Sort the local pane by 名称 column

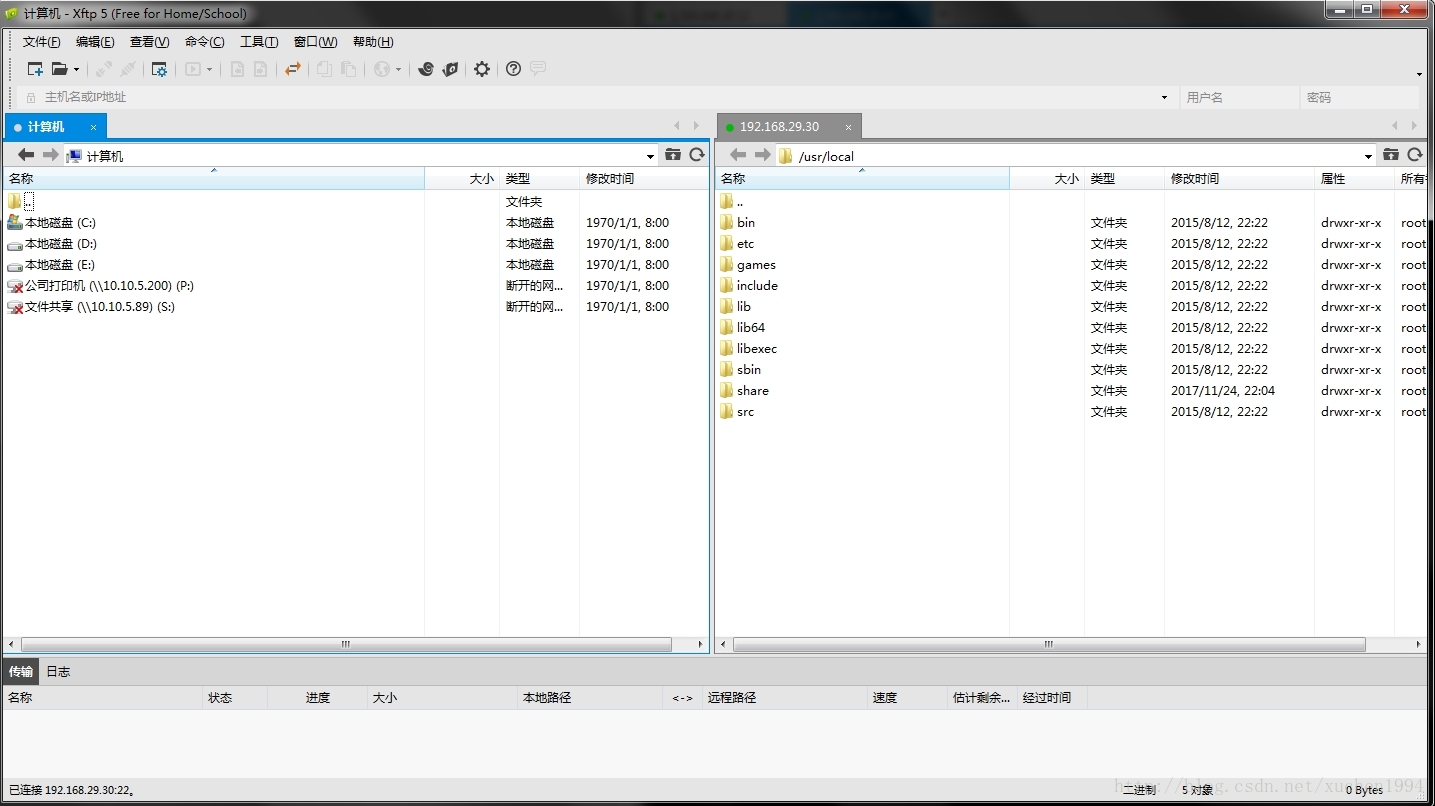tap(214, 179)
